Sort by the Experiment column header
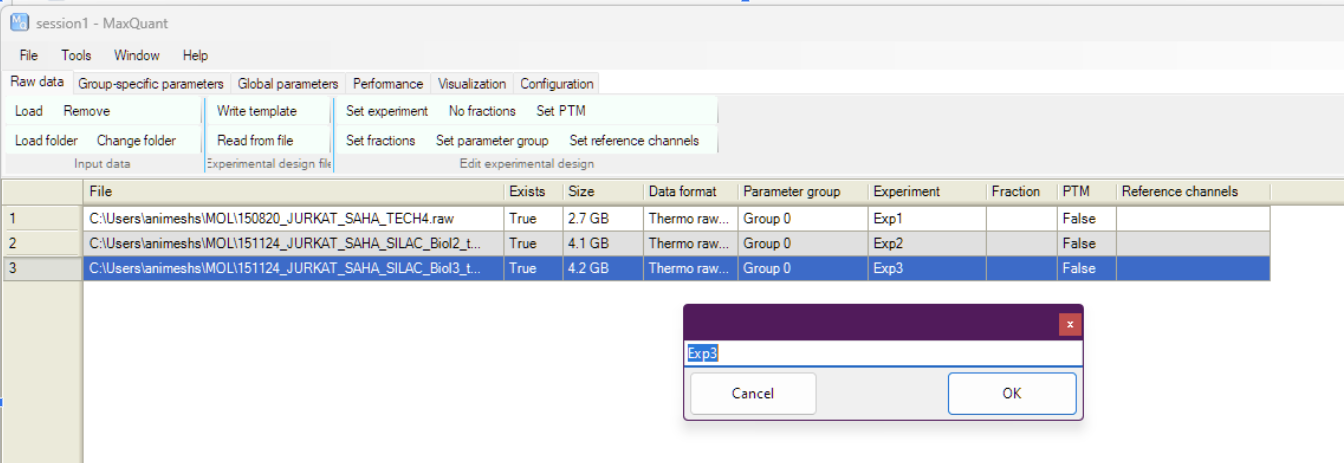The height and width of the screenshot is (463, 1344). coord(927,192)
